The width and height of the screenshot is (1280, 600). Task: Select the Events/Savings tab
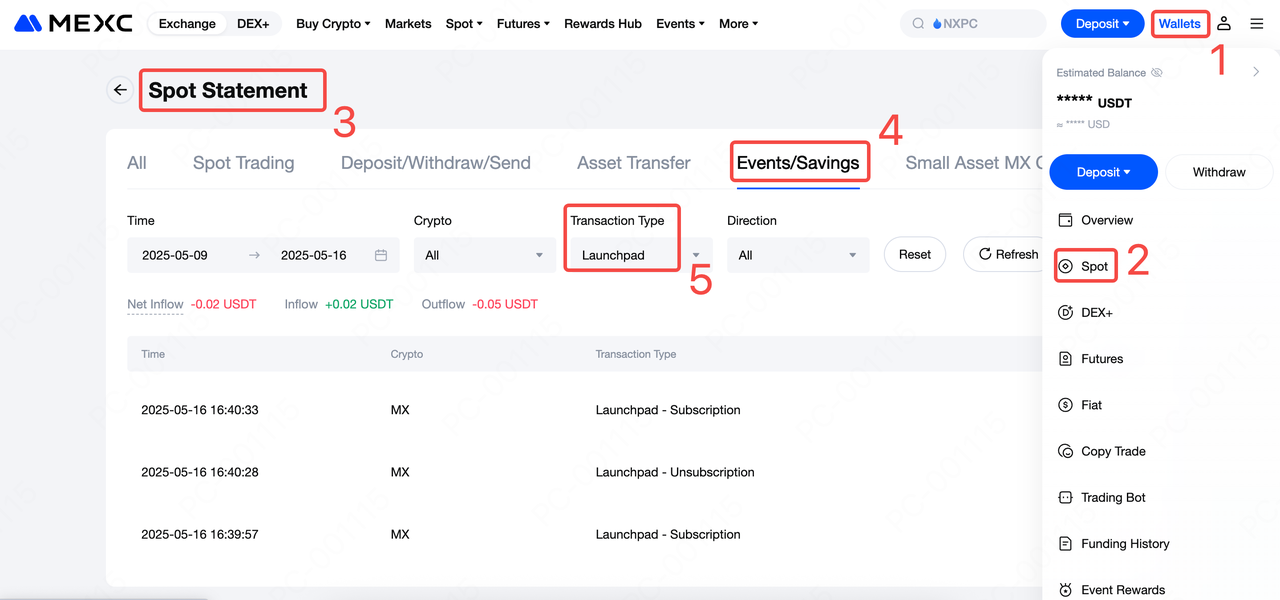[798, 163]
